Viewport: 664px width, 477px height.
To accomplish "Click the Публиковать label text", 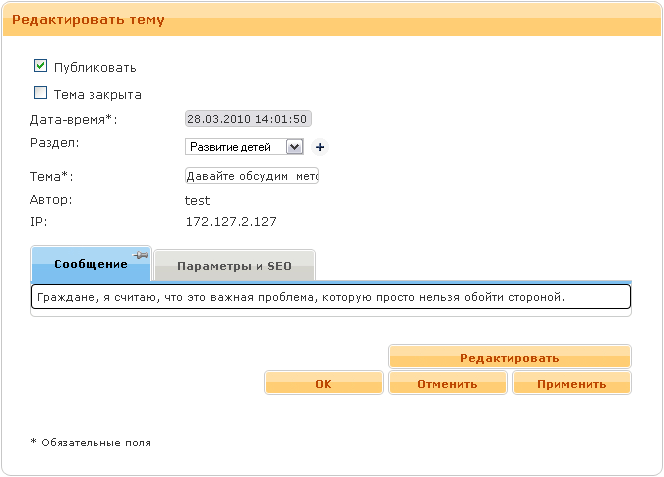I will (x=95, y=68).
